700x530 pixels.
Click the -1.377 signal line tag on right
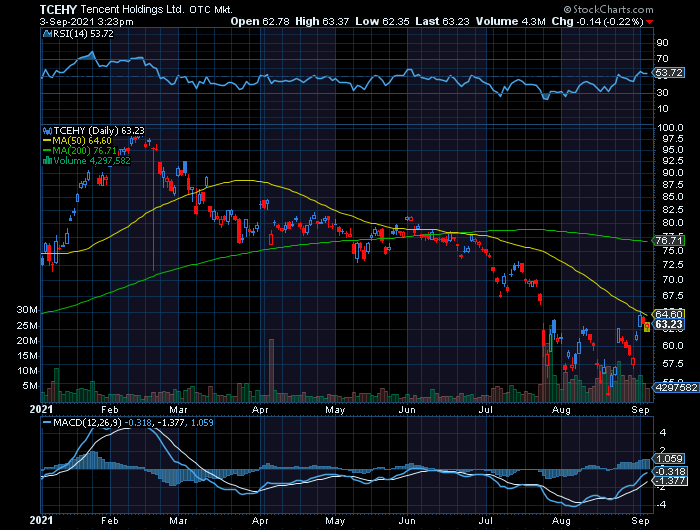pos(670,481)
